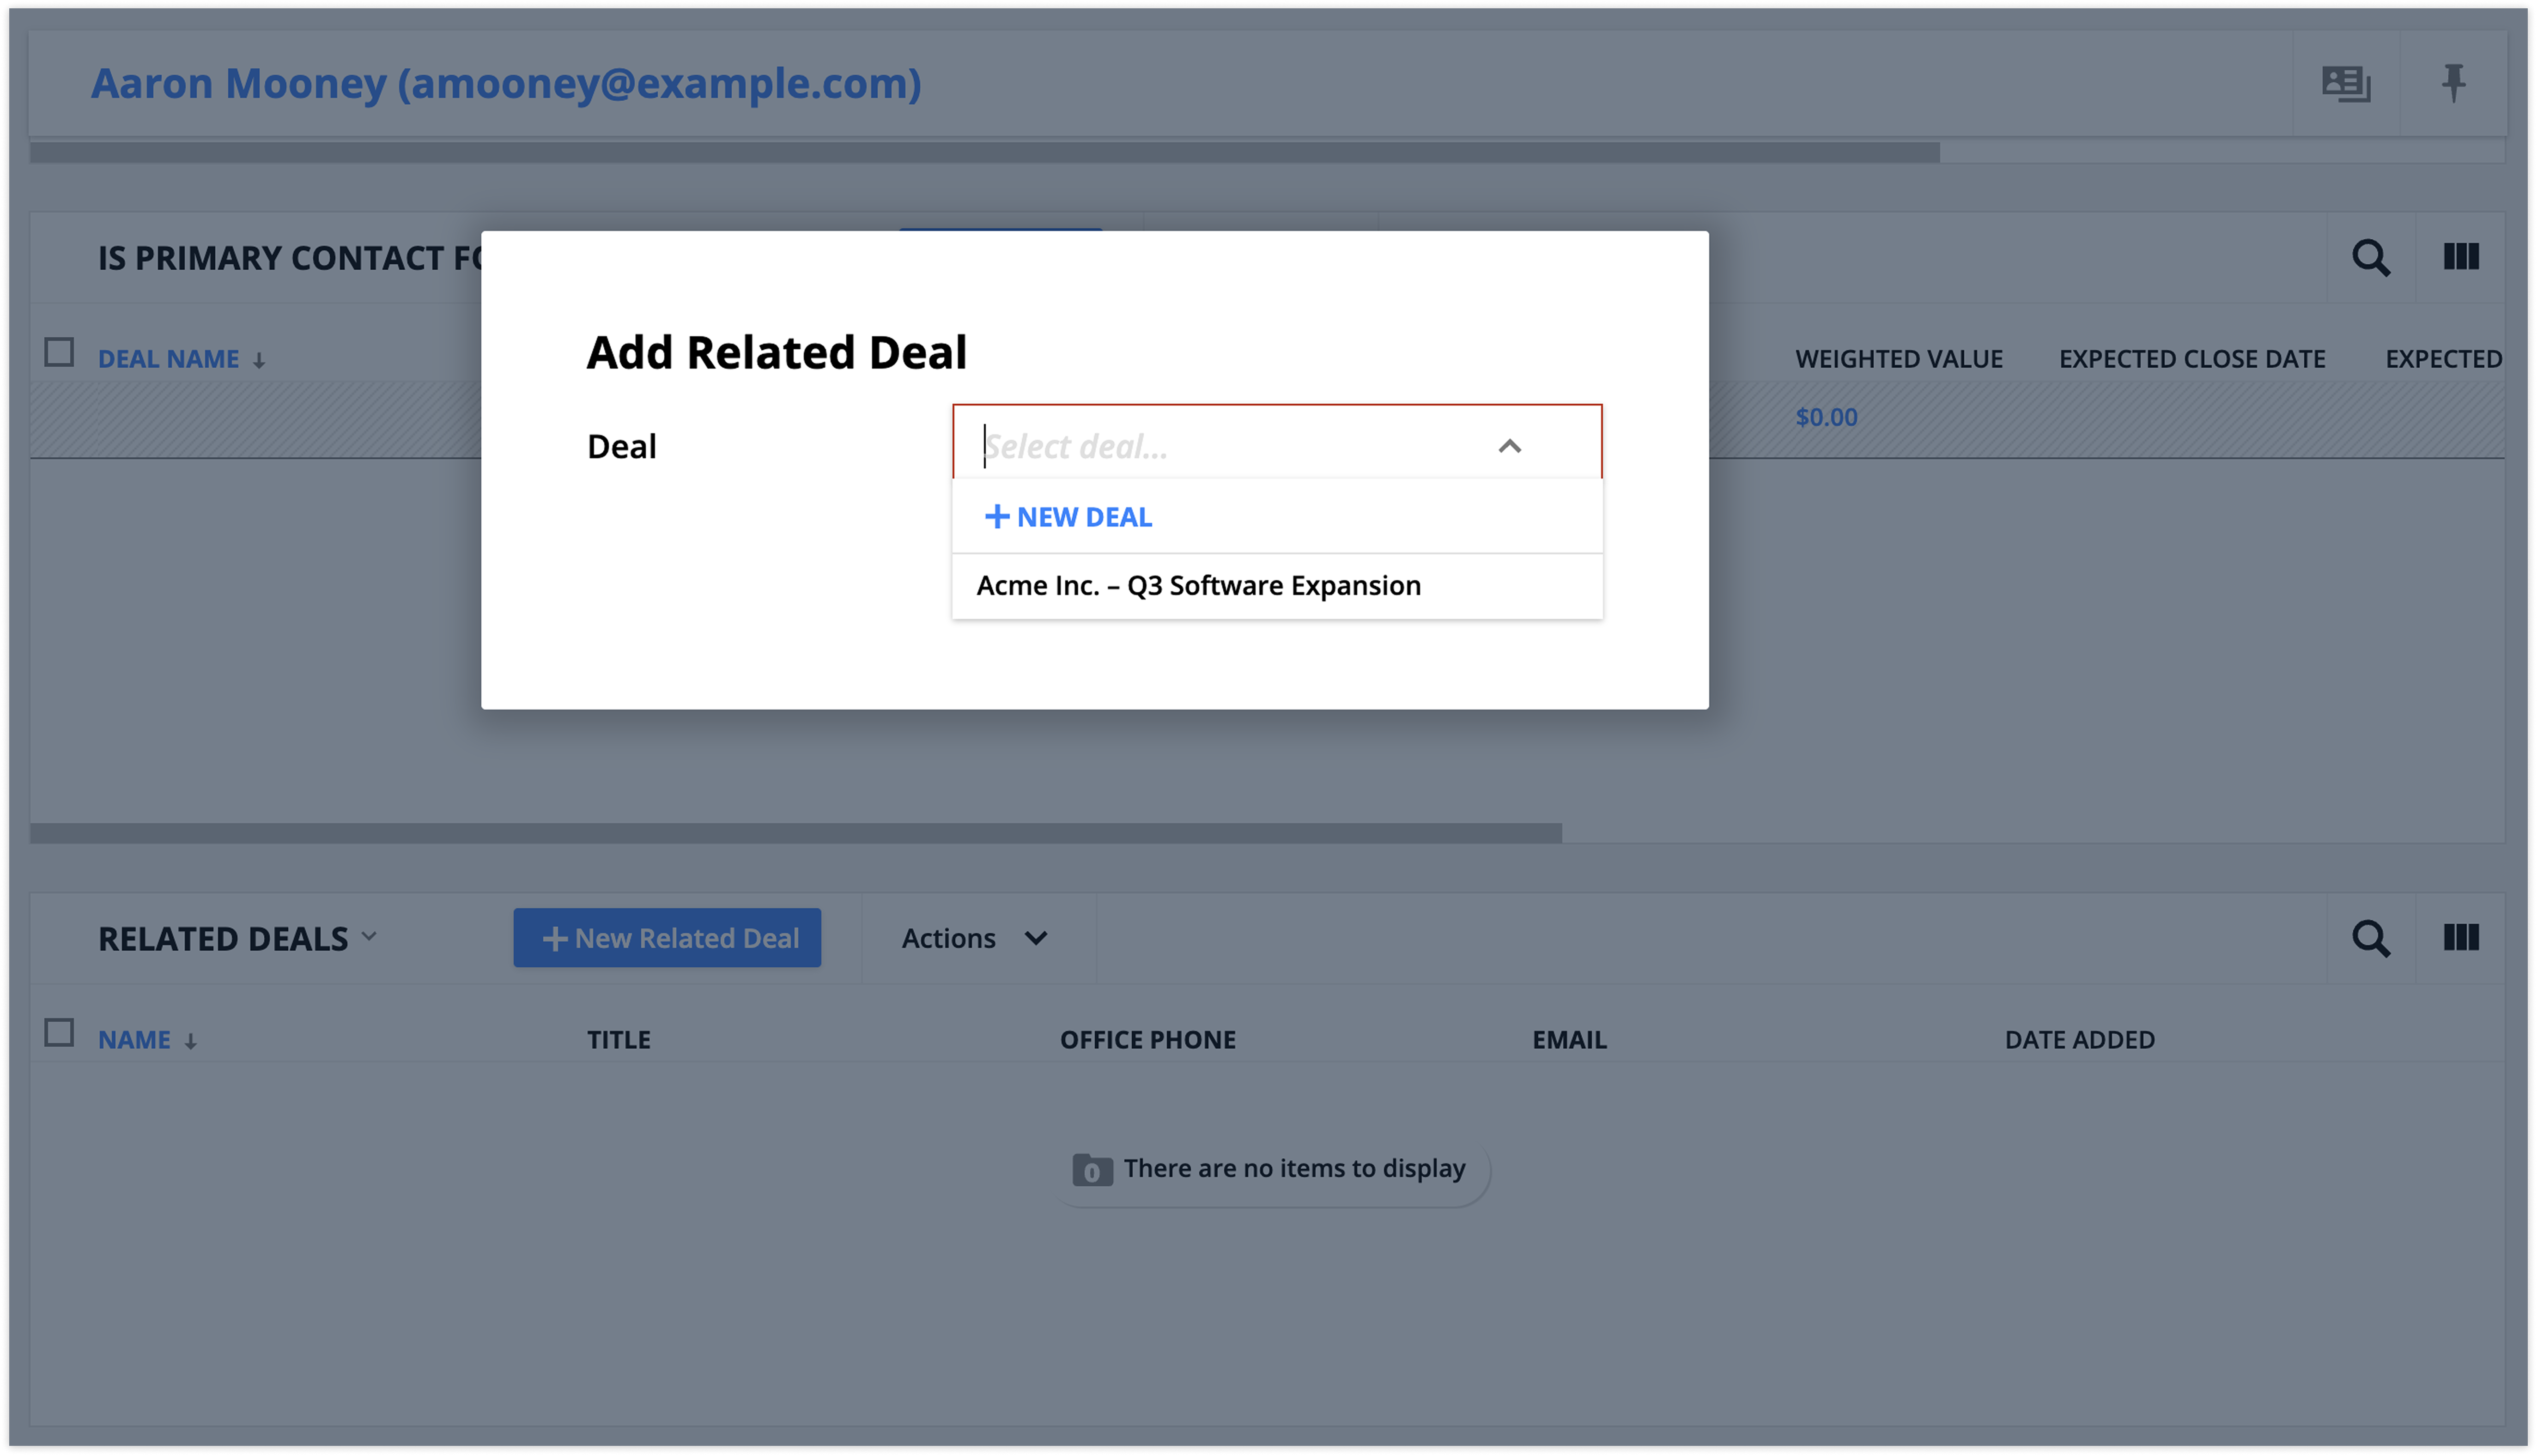The image size is (2537, 1456).
Task: Click the $0.00 weighted value
Action: pyautogui.click(x=1826, y=417)
